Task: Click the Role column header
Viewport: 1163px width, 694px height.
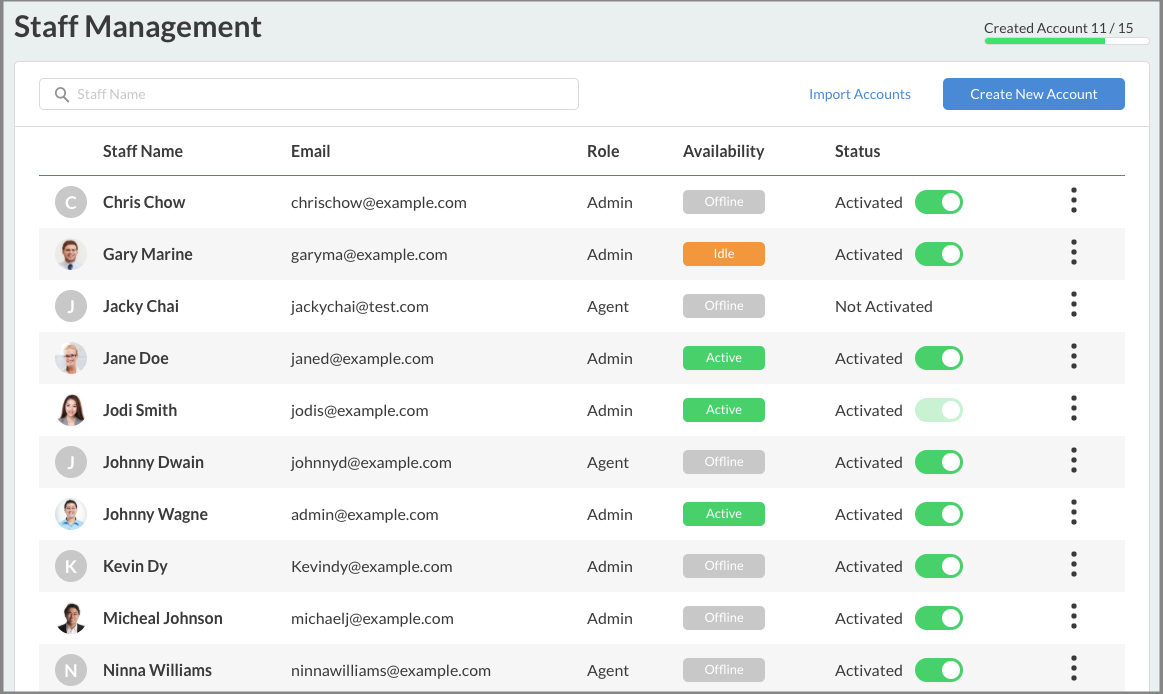Action: pos(603,151)
